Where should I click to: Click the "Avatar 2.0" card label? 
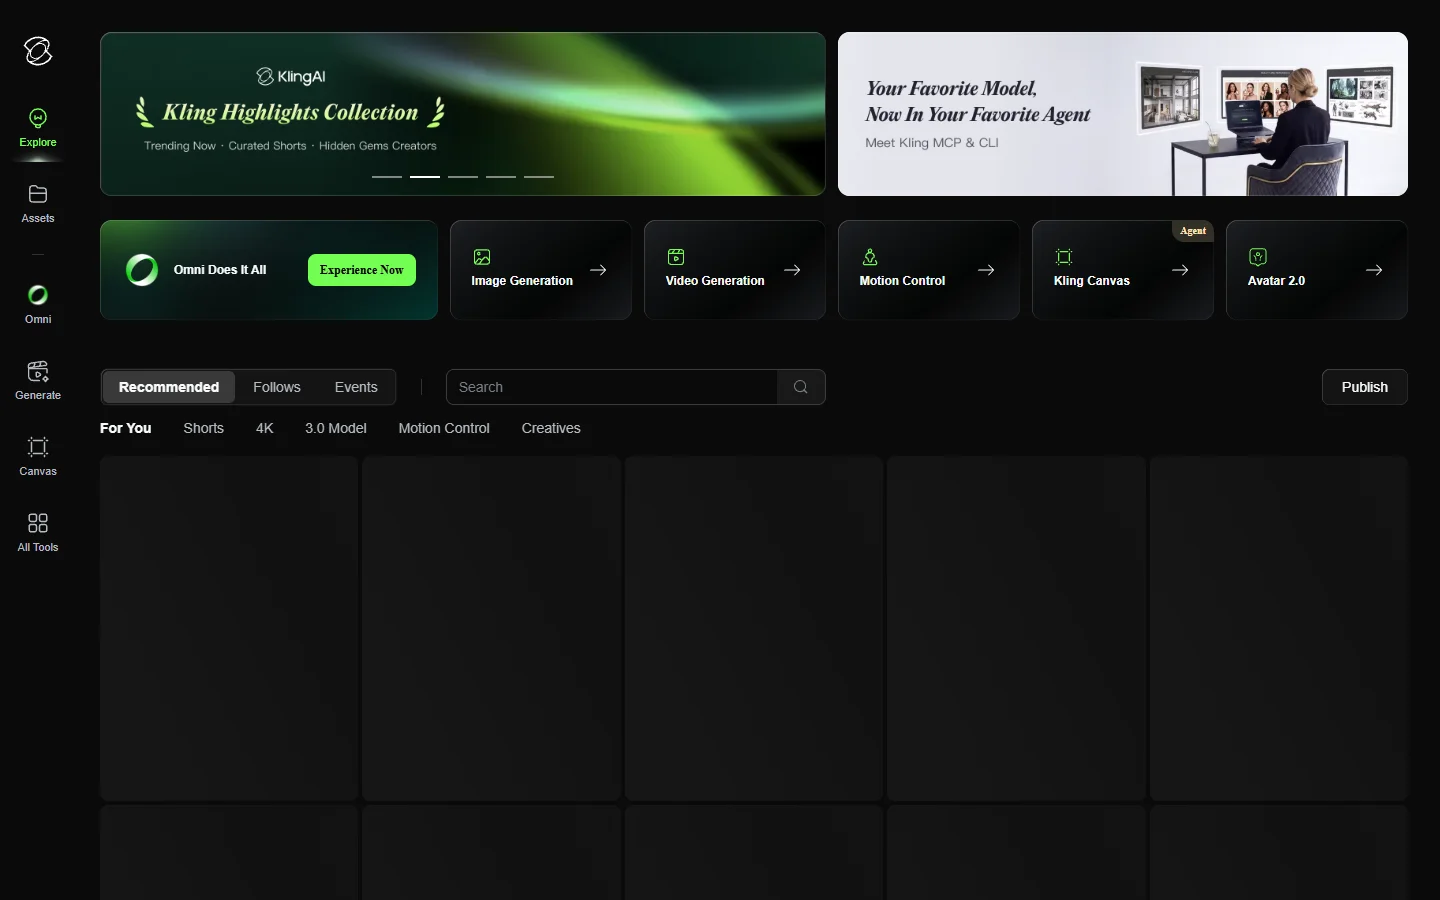[x=1276, y=281]
